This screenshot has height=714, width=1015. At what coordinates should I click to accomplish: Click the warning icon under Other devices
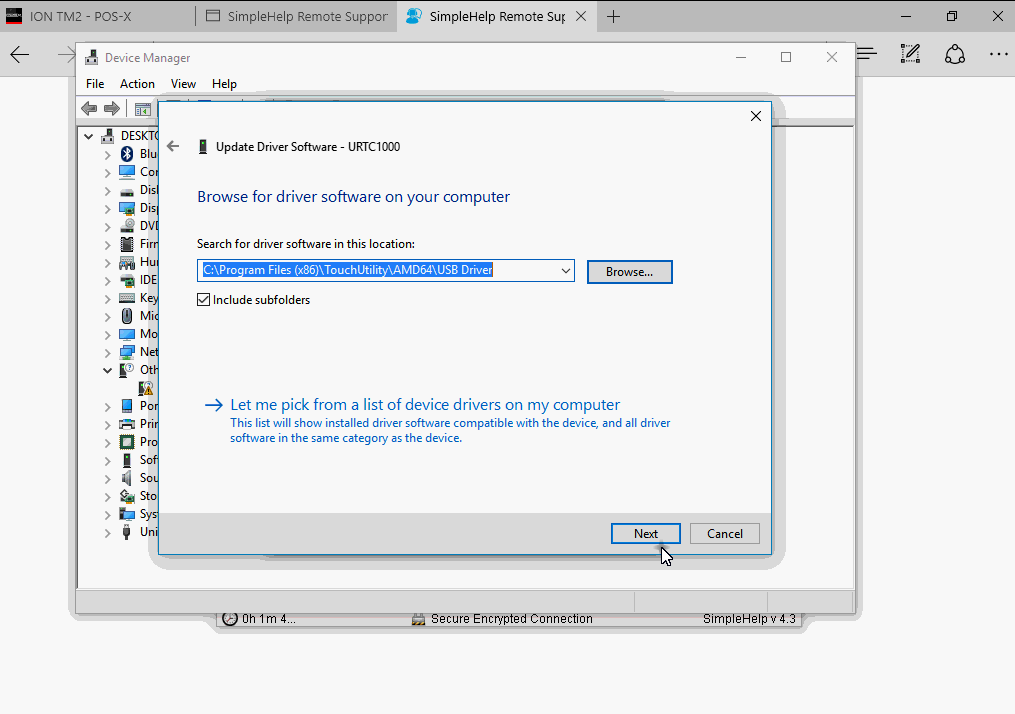tap(147, 387)
